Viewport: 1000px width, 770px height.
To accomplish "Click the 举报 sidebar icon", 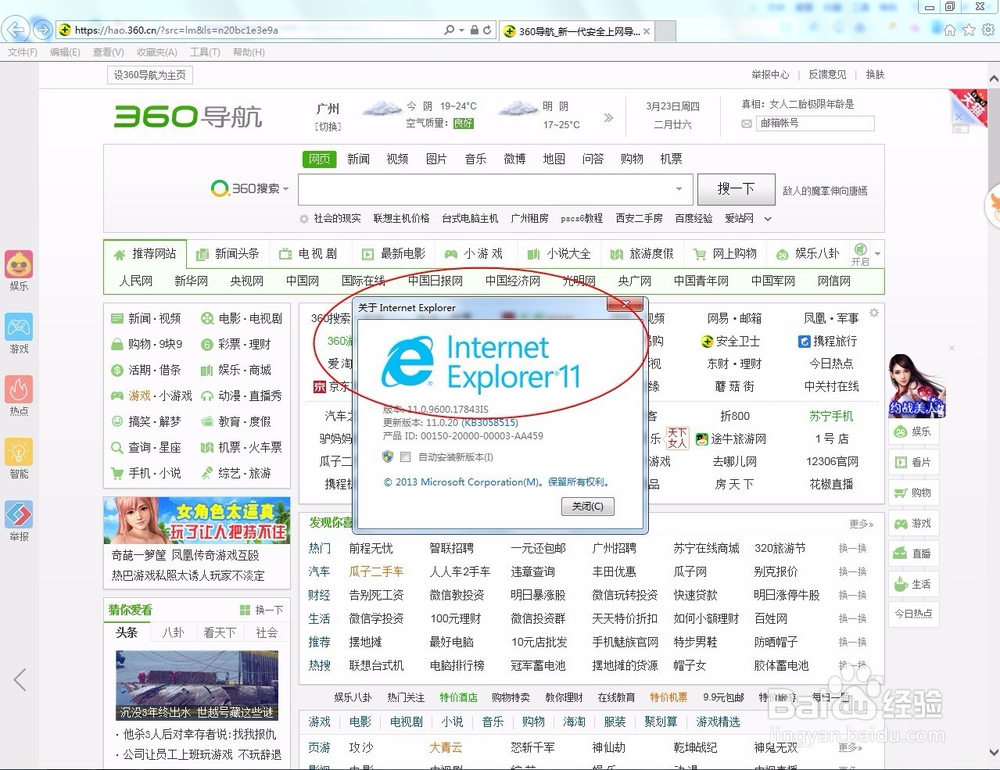I will [18, 514].
